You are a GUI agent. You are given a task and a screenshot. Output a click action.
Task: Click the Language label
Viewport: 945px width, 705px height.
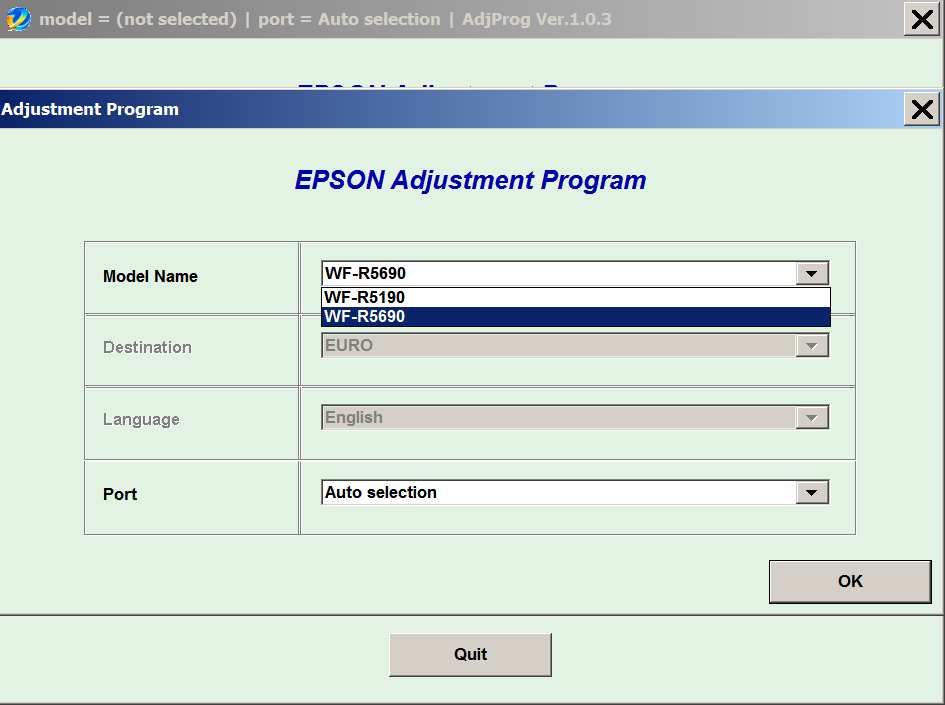[141, 419]
